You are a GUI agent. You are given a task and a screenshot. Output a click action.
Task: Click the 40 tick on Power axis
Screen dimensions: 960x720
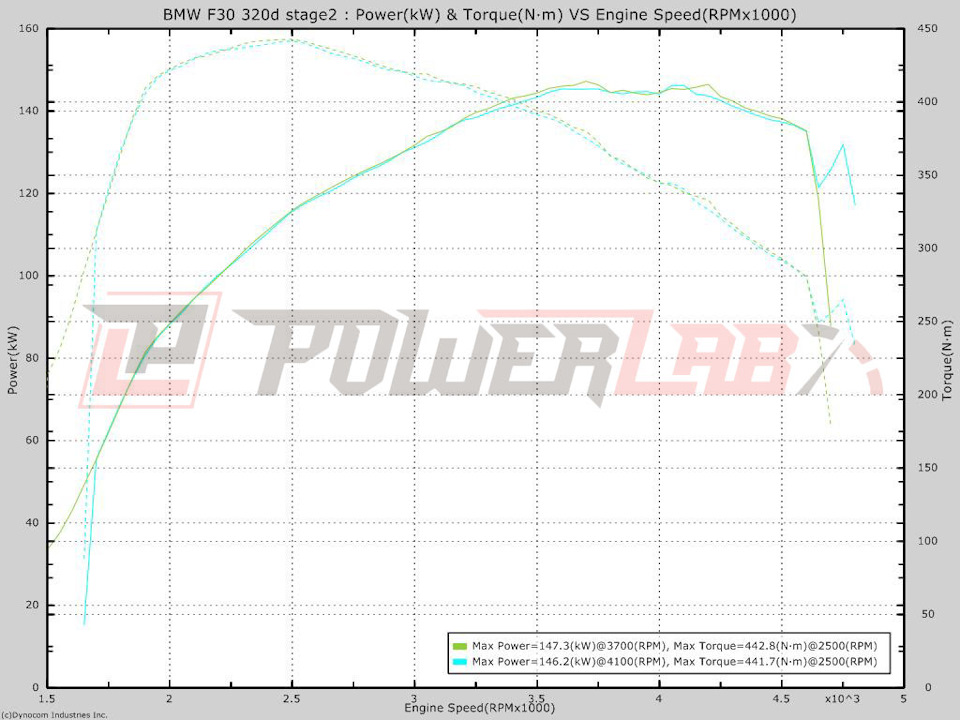(x=31, y=523)
